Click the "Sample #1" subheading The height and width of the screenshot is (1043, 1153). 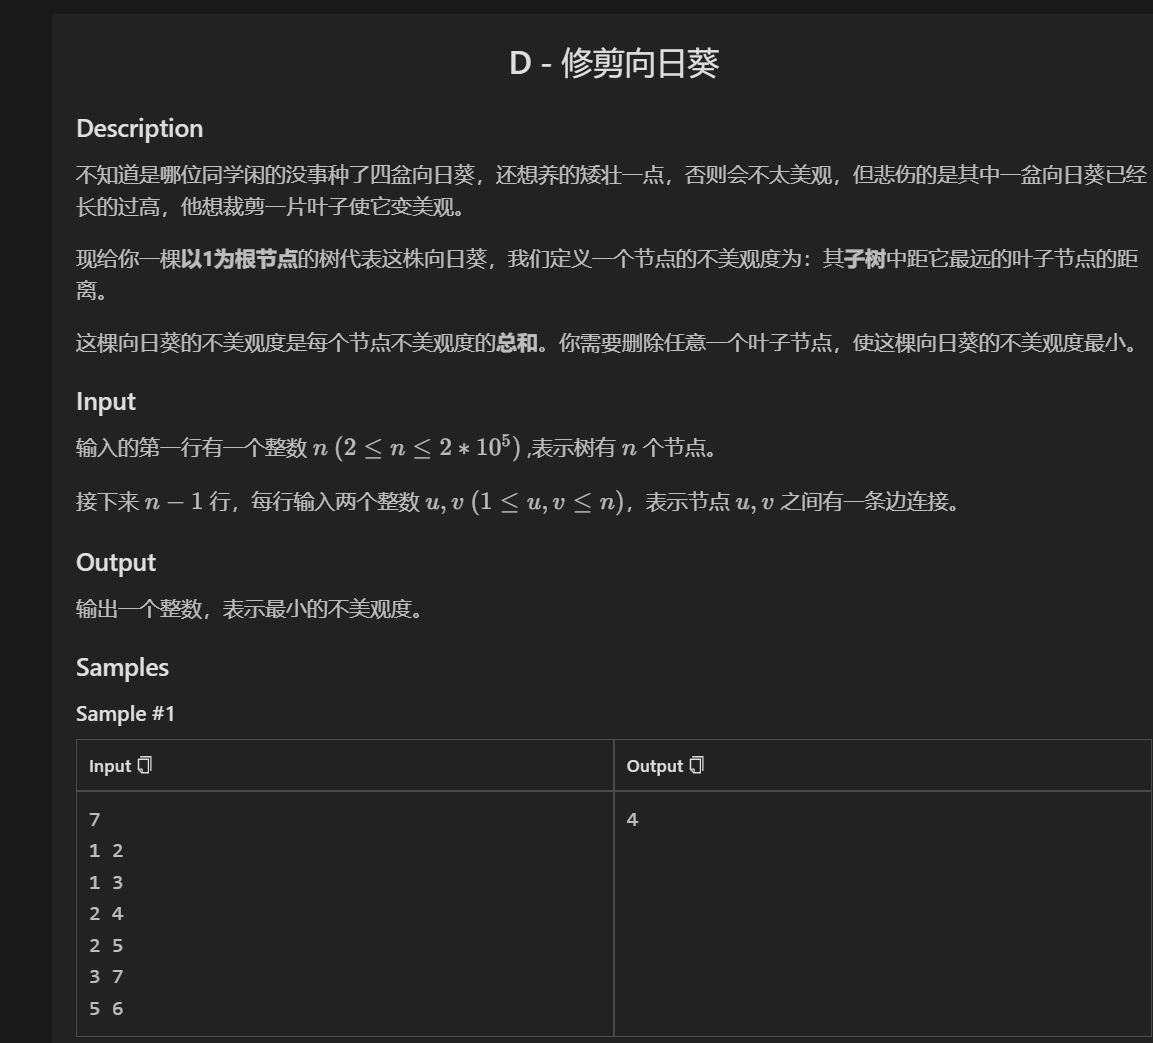pyautogui.click(x=125, y=713)
